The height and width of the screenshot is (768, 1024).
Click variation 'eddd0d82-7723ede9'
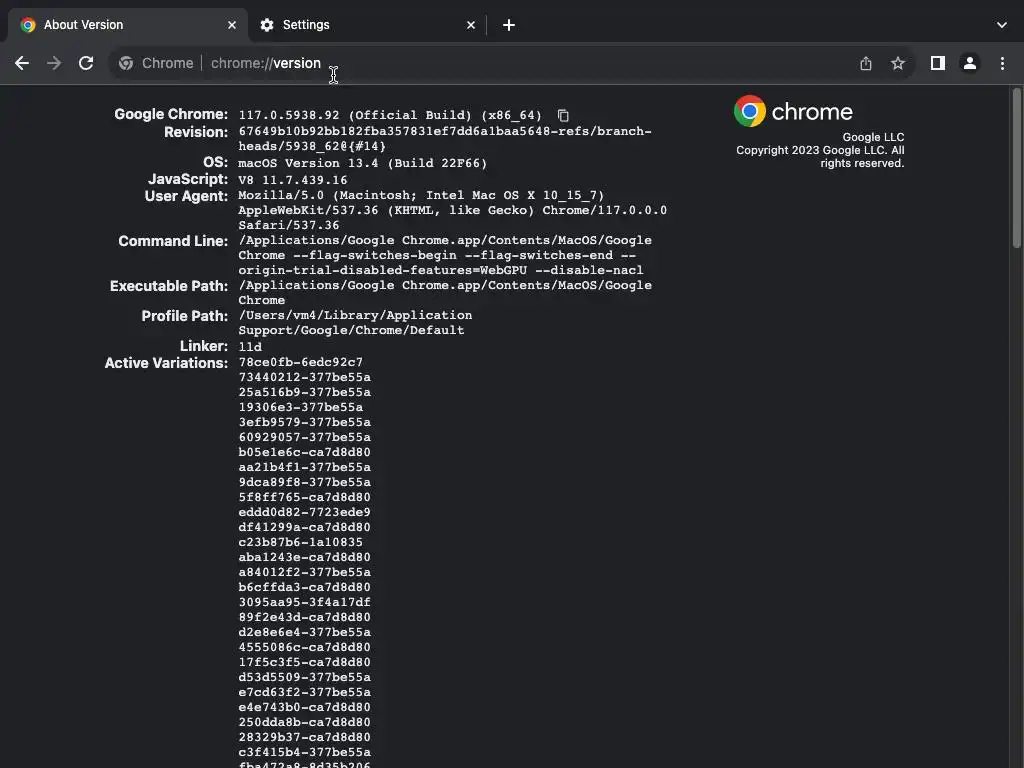304,512
